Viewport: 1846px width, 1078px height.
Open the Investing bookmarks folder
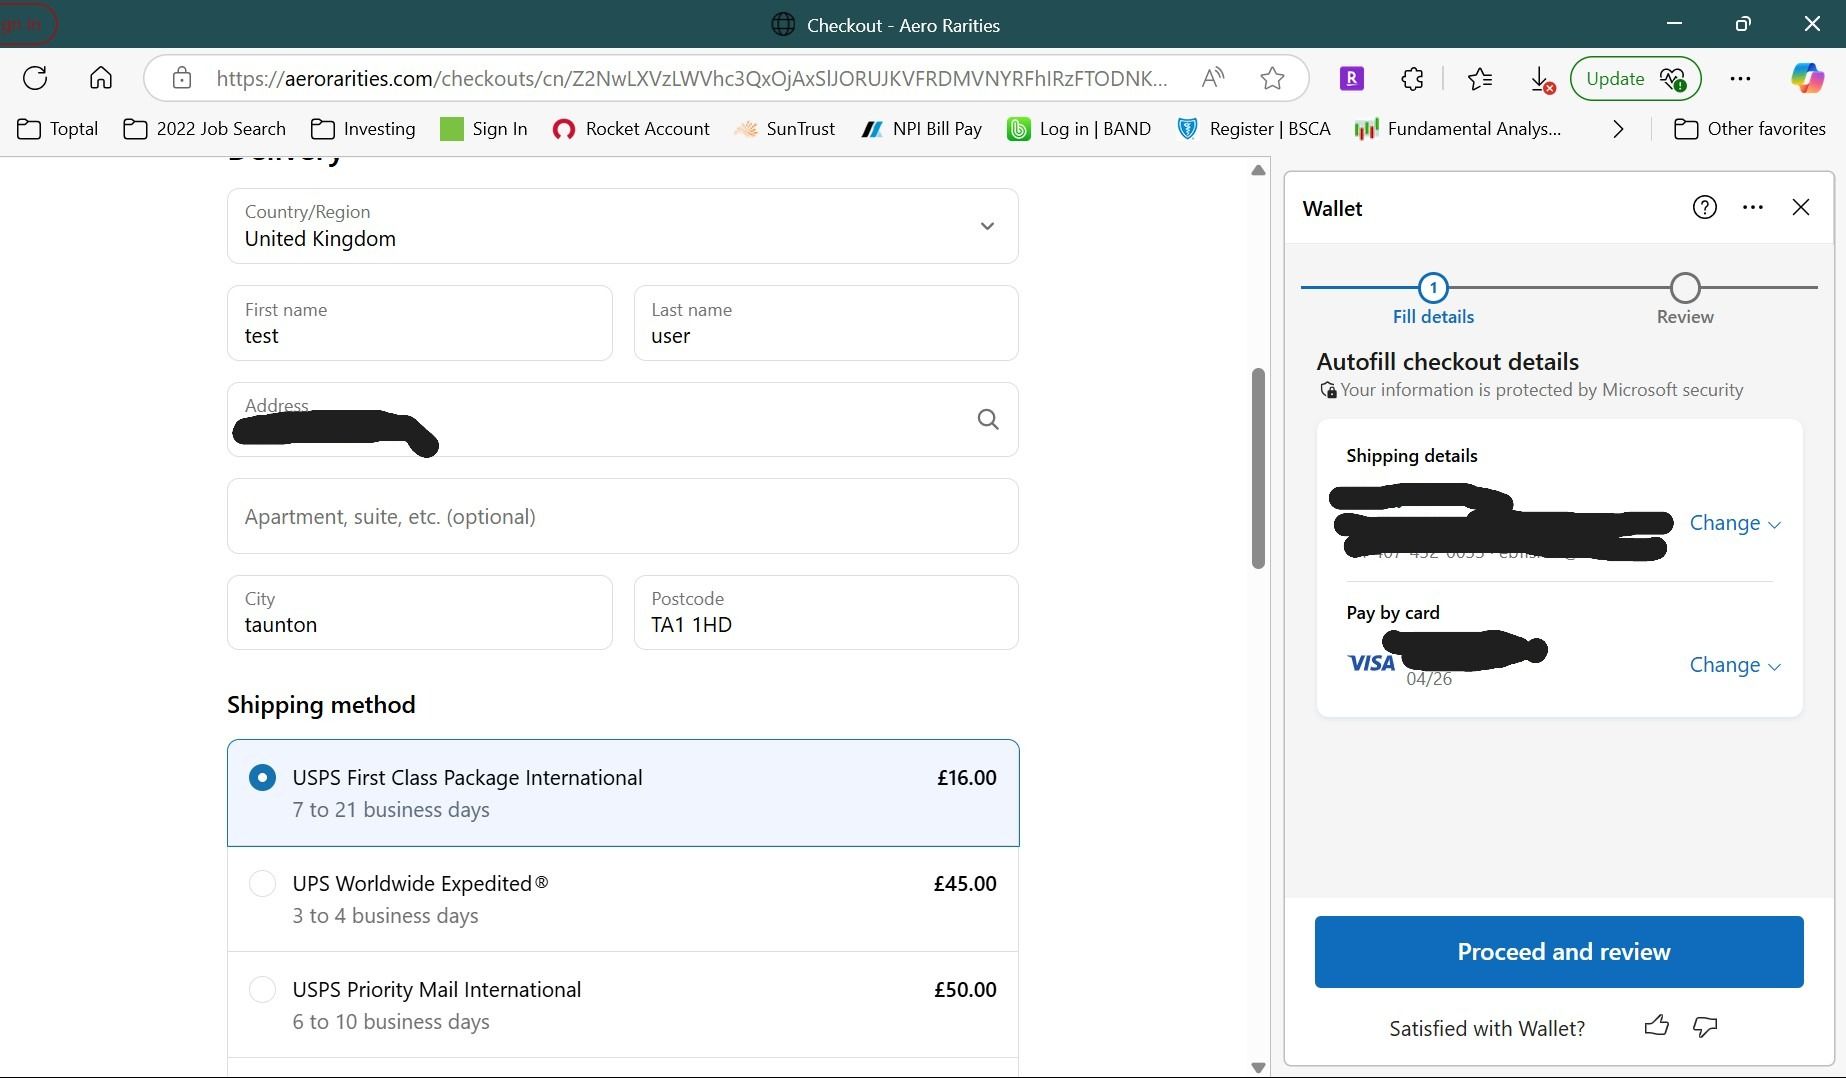(363, 129)
